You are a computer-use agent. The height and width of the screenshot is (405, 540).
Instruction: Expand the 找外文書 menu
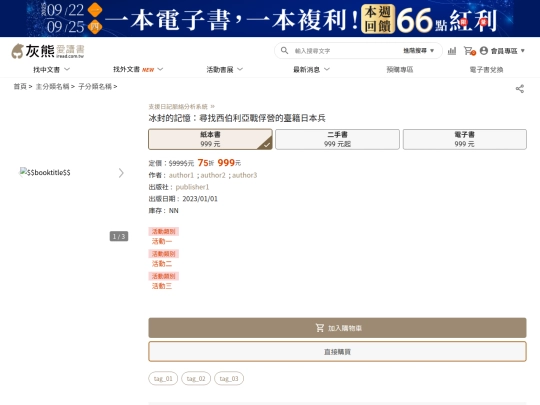[138, 70]
